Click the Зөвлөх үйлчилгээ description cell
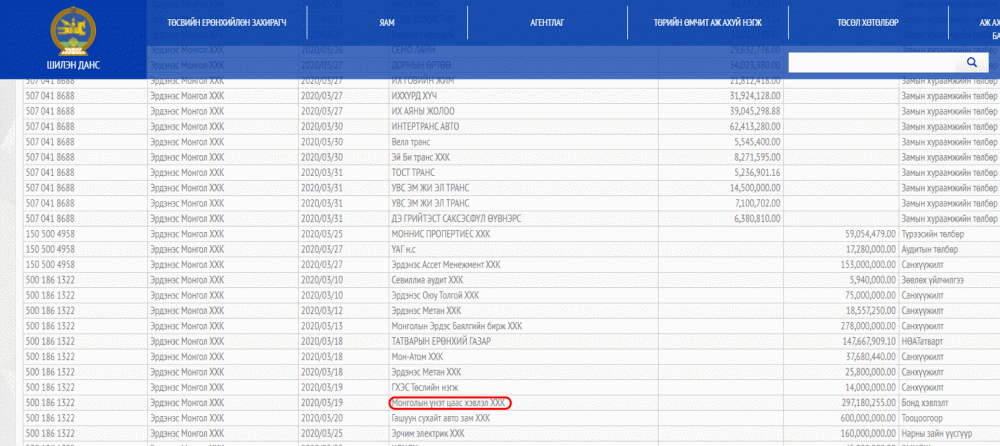 tap(950, 280)
